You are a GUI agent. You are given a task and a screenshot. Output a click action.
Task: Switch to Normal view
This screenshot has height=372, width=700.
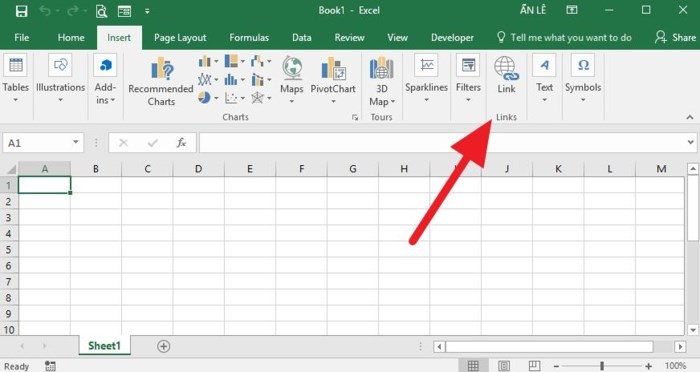tap(473, 366)
